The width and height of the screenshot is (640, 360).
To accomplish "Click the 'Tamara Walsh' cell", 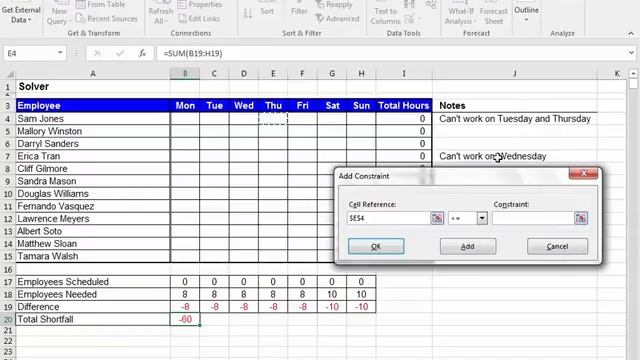I will [x=93, y=256].
